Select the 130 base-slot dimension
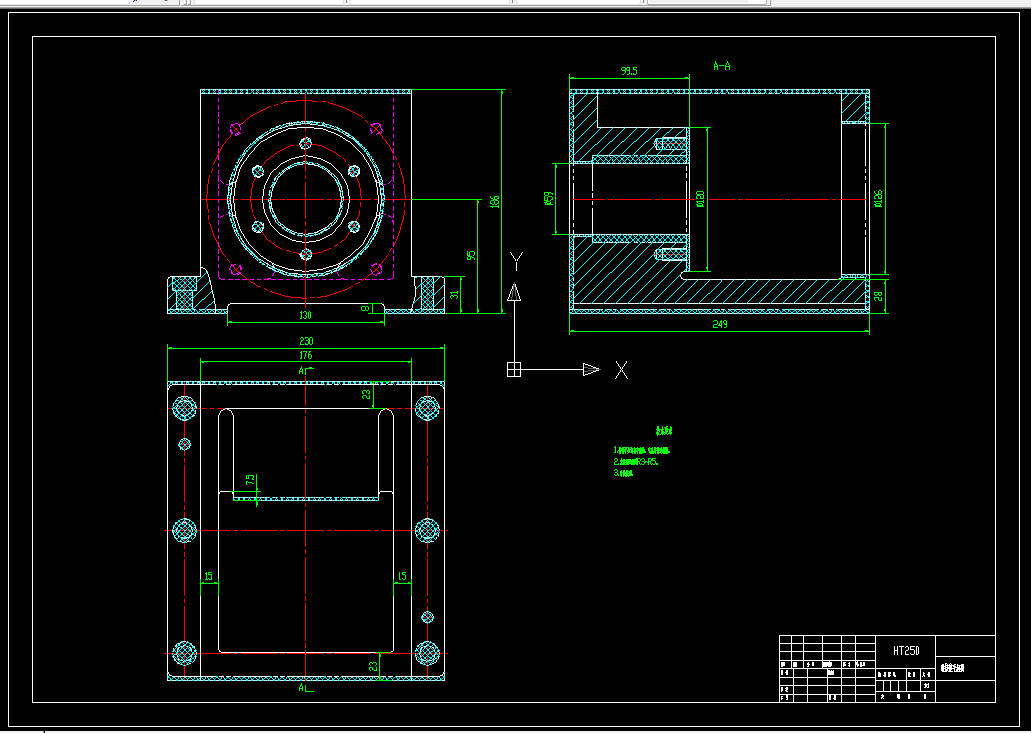This screenshot has height=733, width=1031. click(x=306, y=316)
